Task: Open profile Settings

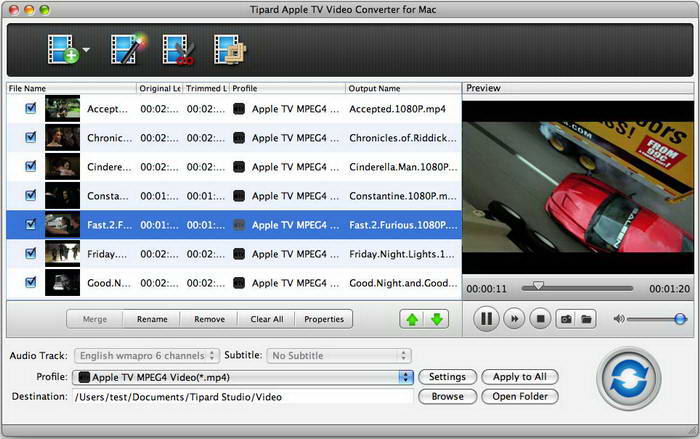Action: click(447, 377)
